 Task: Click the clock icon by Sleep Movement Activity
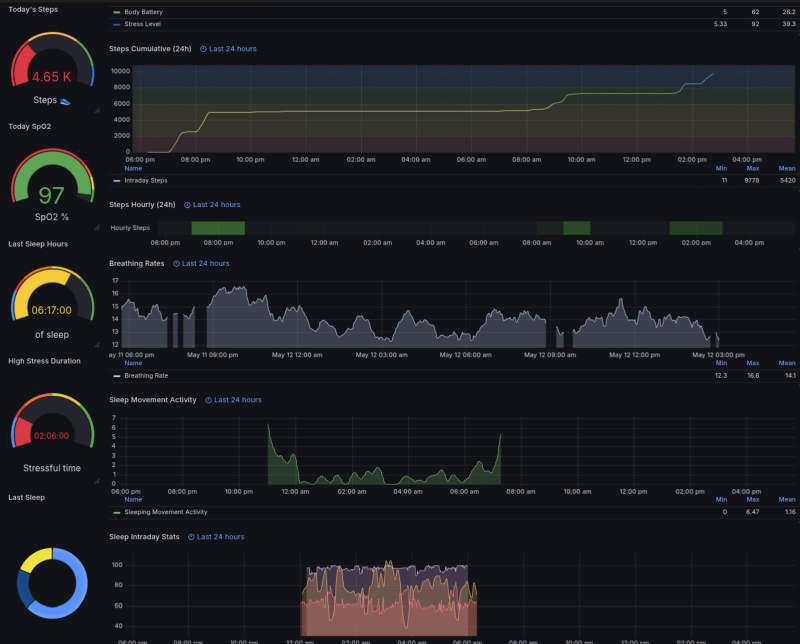tap(209, 400)
